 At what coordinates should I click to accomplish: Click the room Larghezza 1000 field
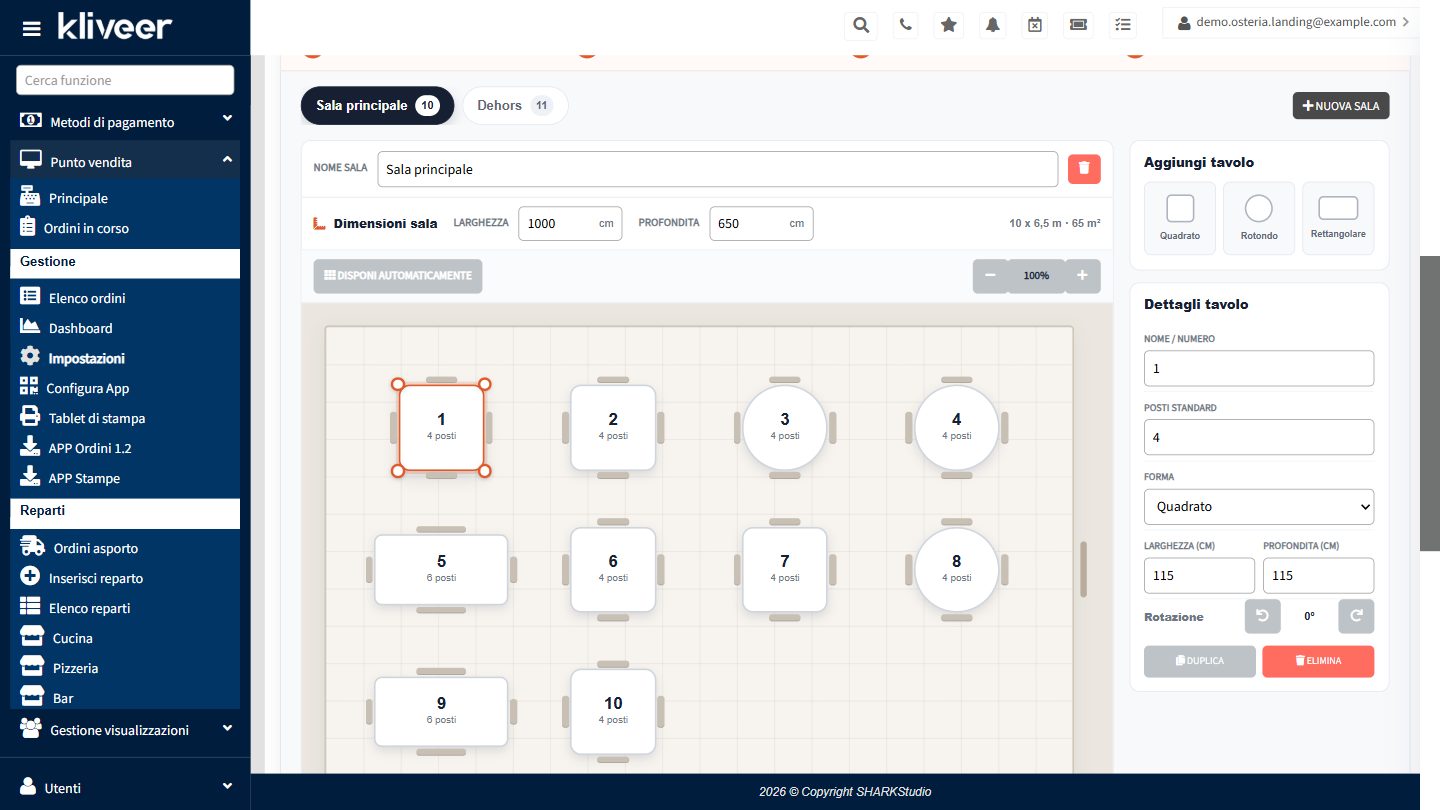(x=570, y=223)
